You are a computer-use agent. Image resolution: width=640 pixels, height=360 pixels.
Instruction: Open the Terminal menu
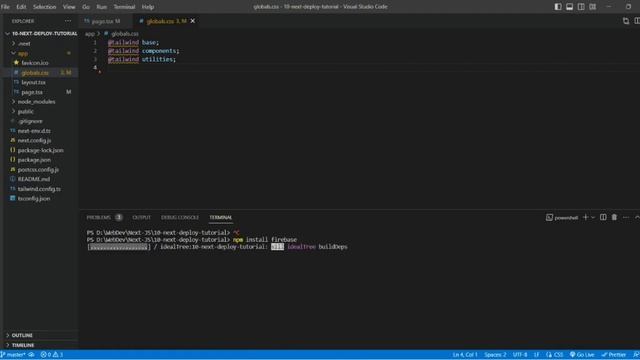pos(124,7)
